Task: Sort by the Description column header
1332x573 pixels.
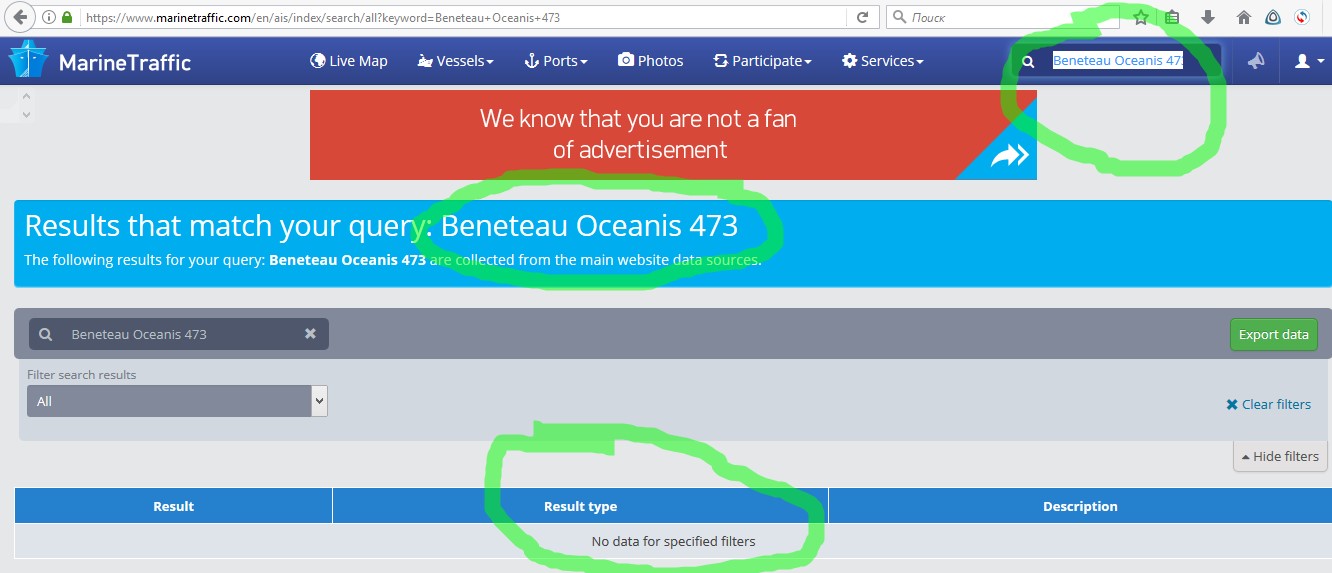Action: pyautogui.click(x=1080, y=506)
